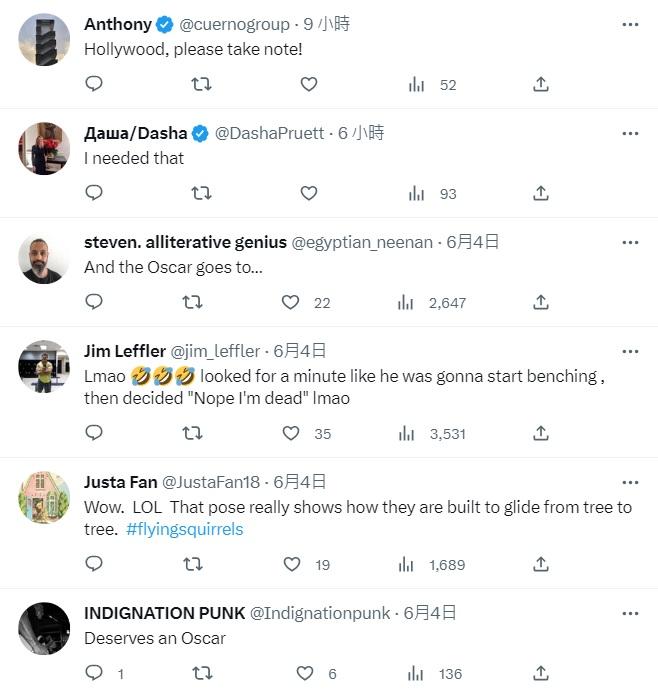Like steven's "And the Oscar goes to..." tweet

pos(291,302)
